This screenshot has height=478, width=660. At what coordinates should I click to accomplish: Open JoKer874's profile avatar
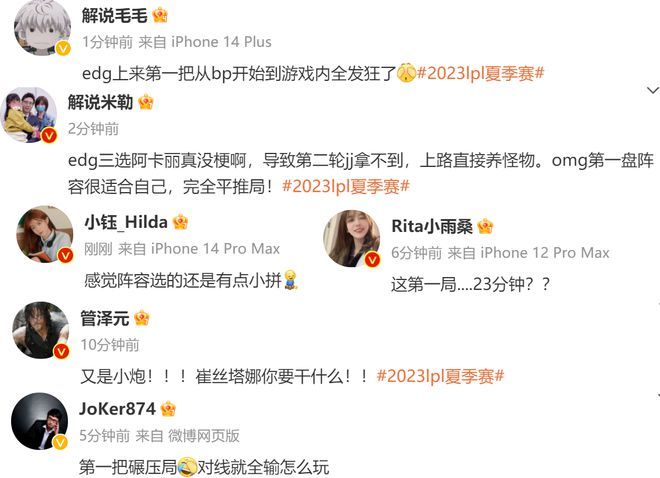pos(40,421)
